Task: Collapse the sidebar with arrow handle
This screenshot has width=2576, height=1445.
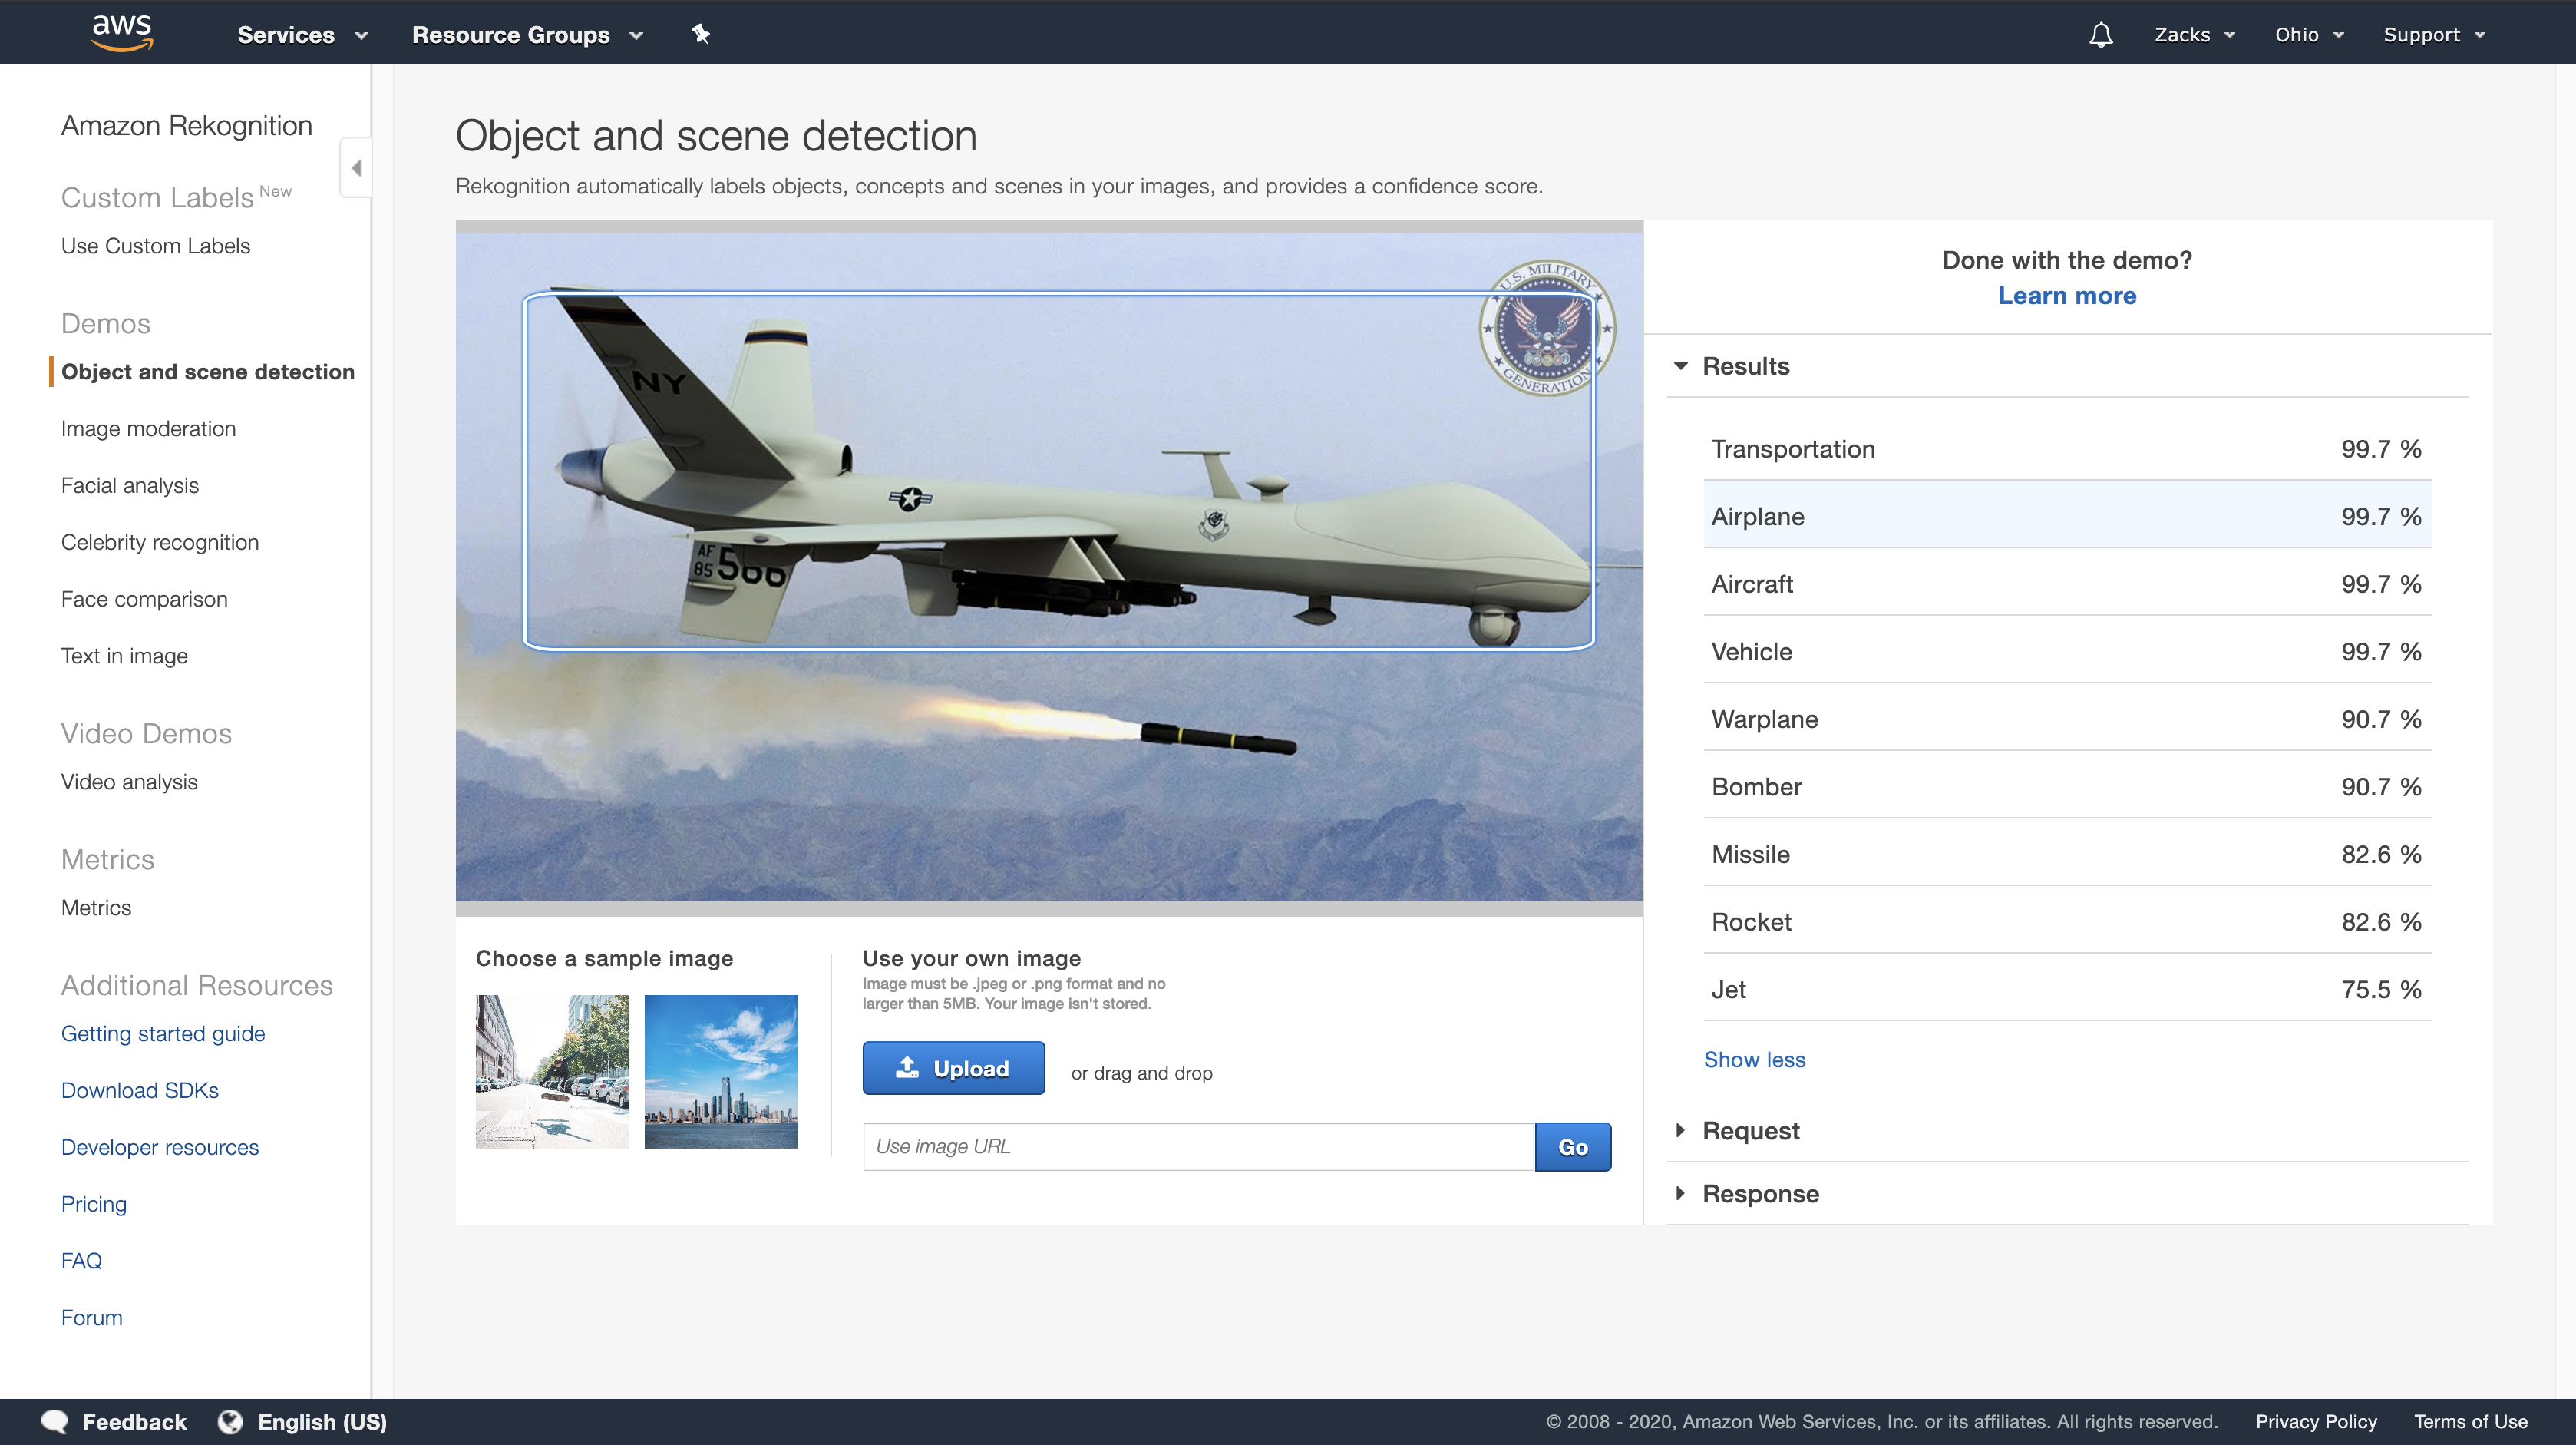Action: pos(356,168)
